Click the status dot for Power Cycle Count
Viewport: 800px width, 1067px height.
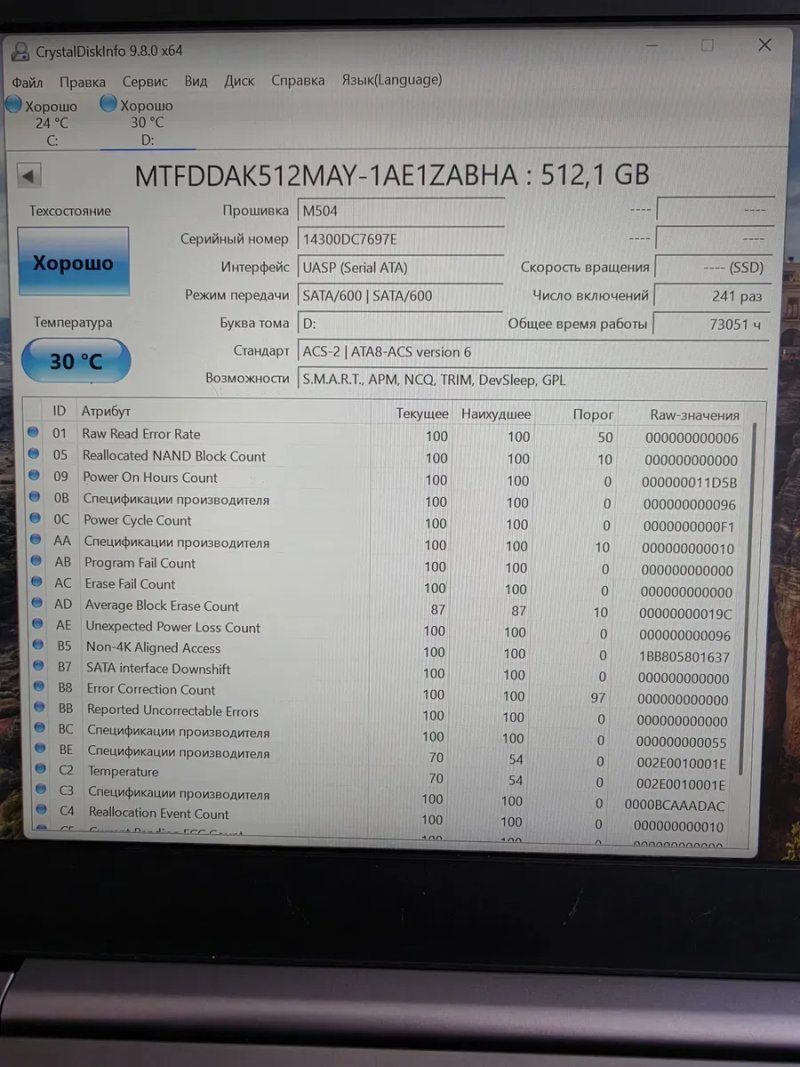[35, 518]
